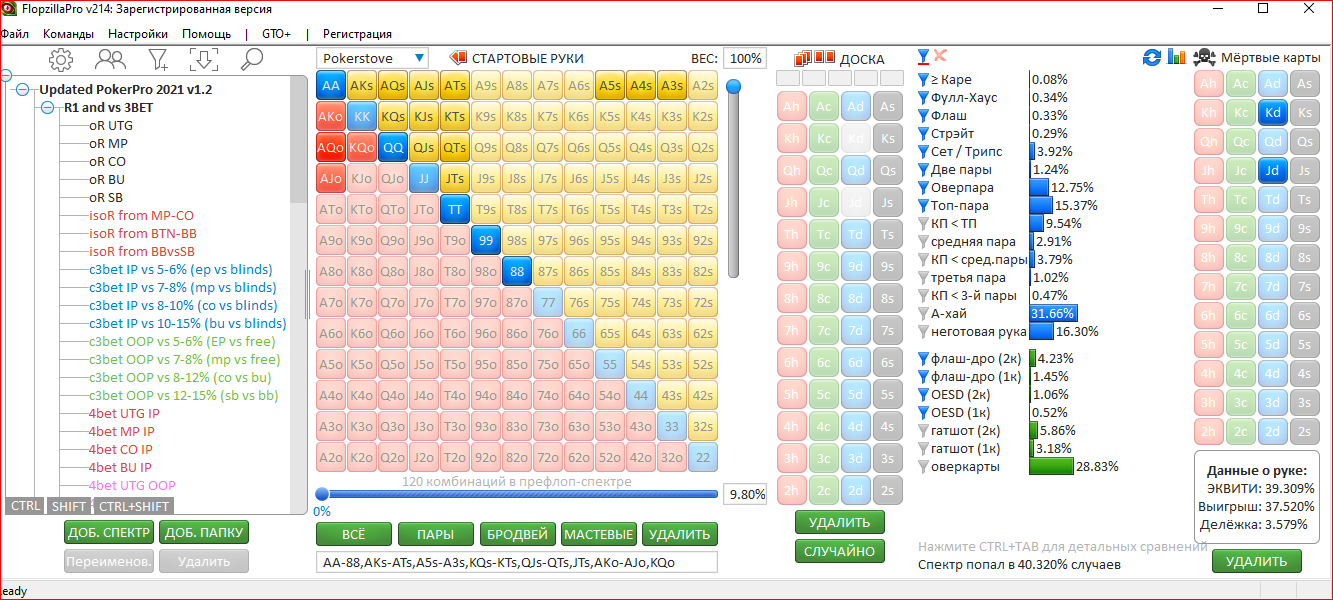1333x600 pixels.
Task: Click the two-players icon above the tree
Action: click(x=110, y=60)
